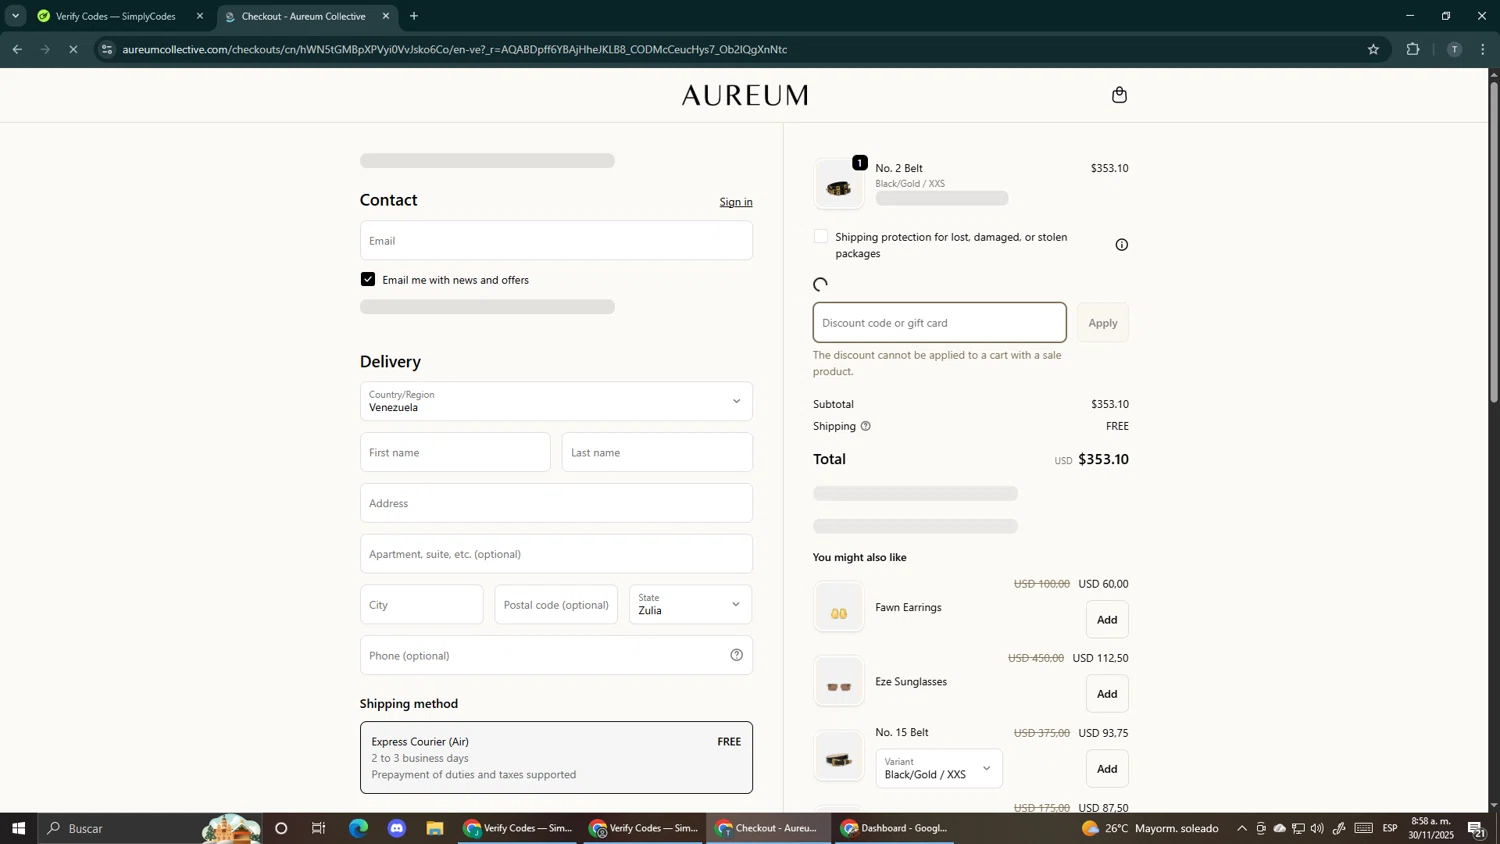Select Express Courier (Air) shipping method

[556, 758]
